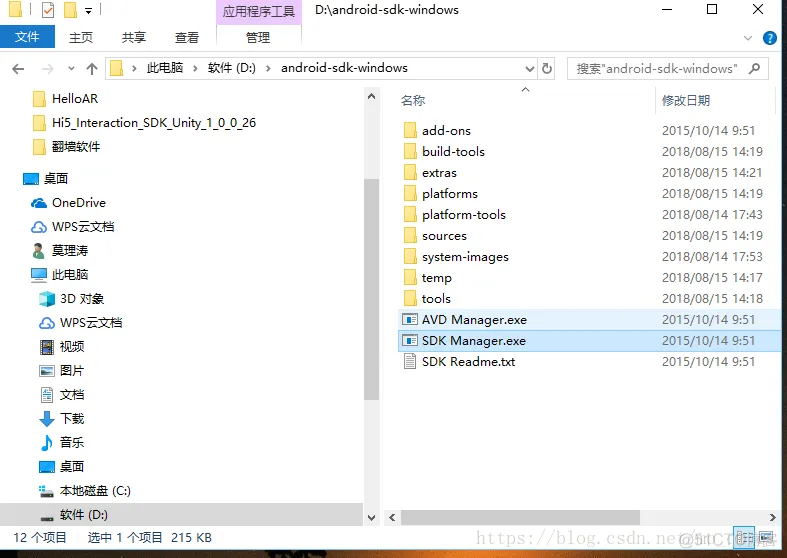Refresh the android-sdk-windows folder view

coord(547,68)
